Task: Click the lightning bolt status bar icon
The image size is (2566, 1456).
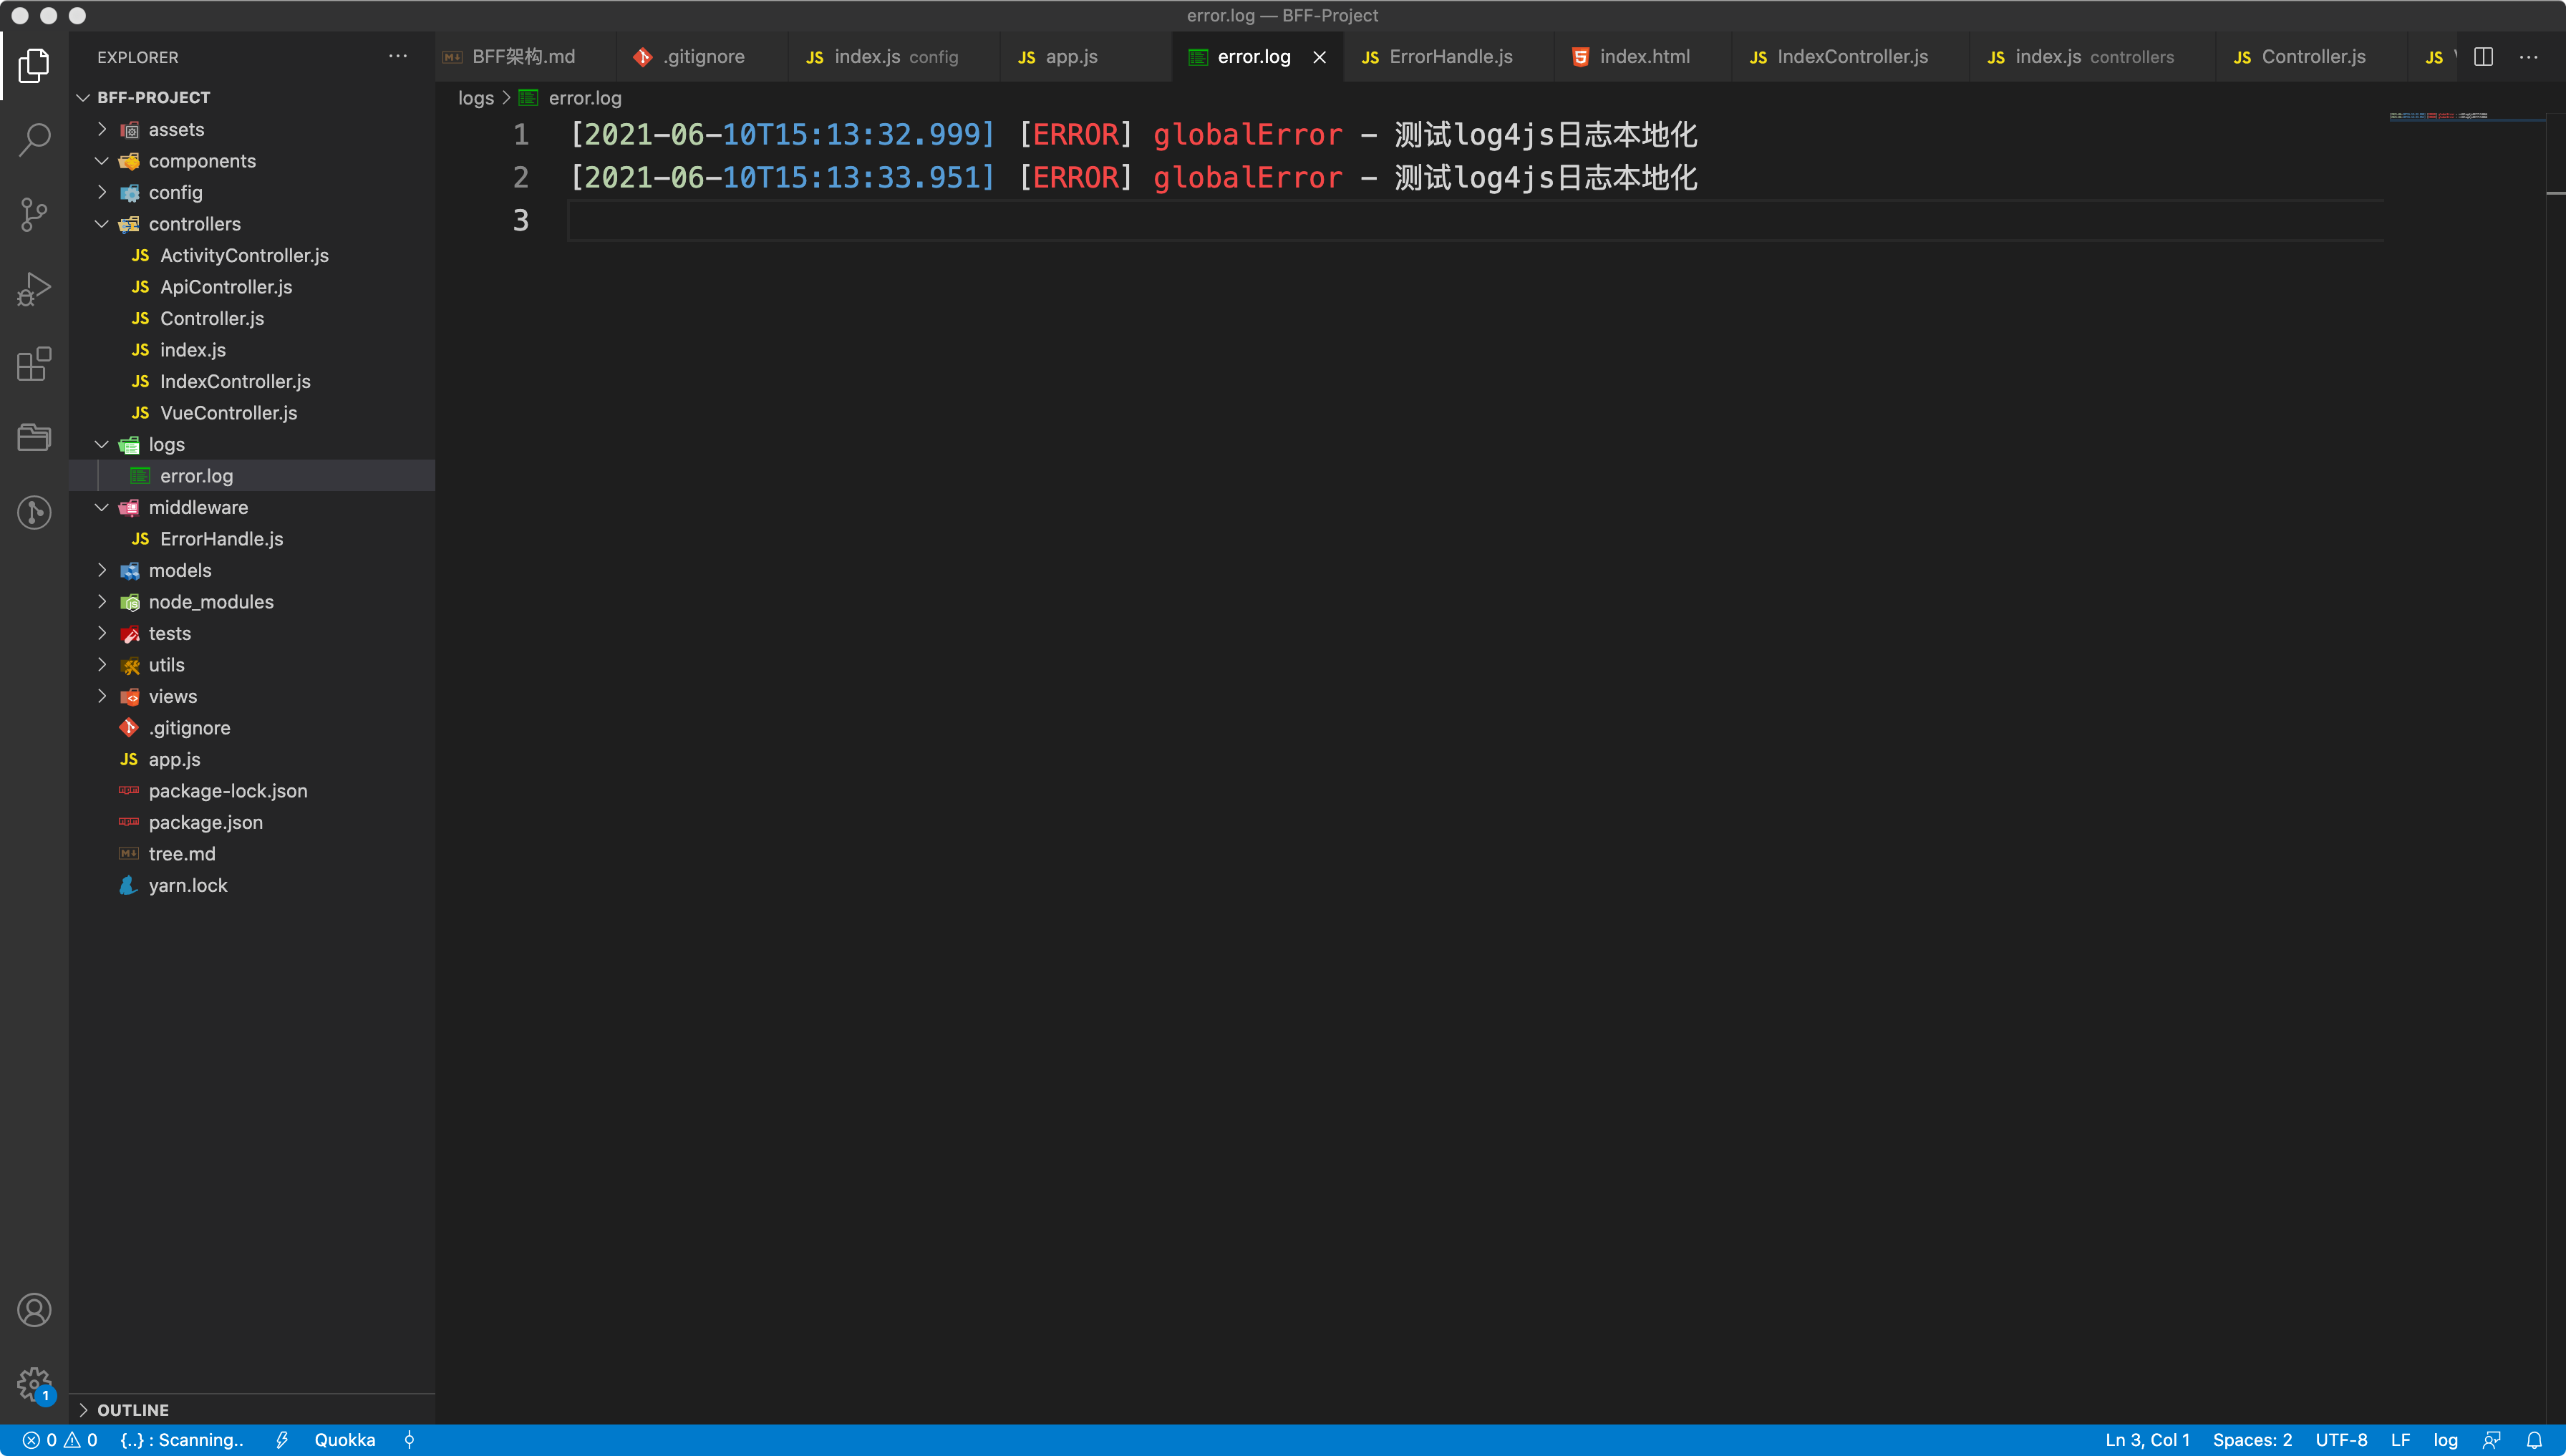Action: [282, 1440]
